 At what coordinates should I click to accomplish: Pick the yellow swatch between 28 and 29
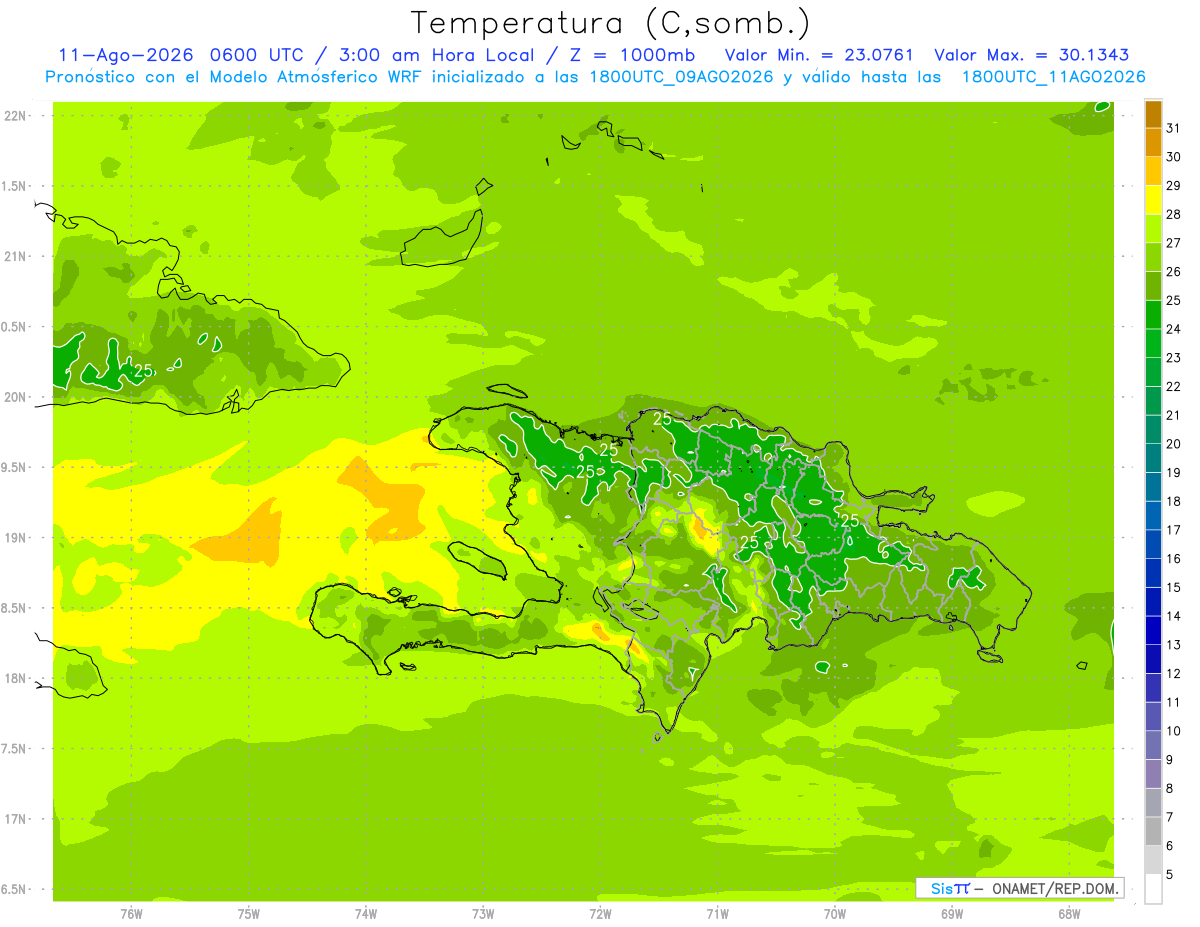pyautogui.click(x=1153, y=200)
